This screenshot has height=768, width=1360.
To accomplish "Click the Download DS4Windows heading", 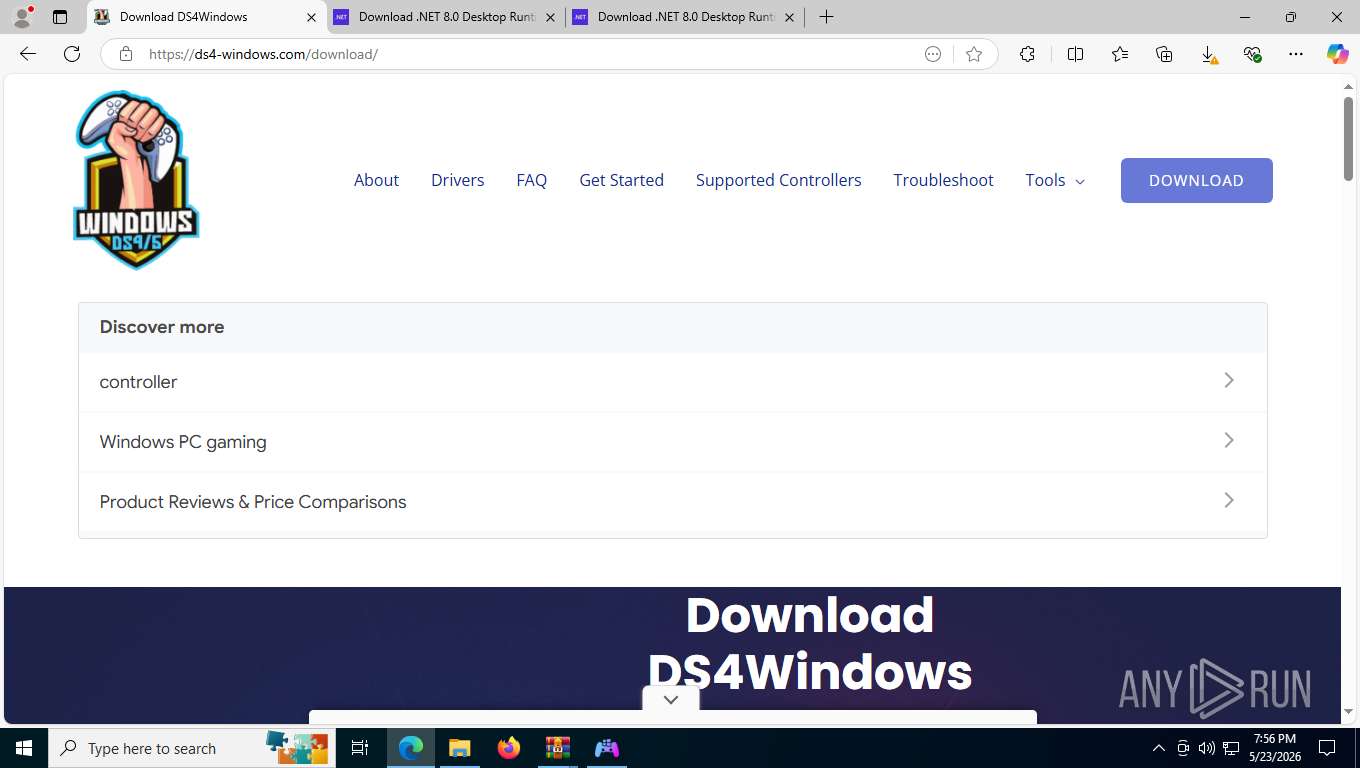I will pyautogui.click(x=810, y=643).
